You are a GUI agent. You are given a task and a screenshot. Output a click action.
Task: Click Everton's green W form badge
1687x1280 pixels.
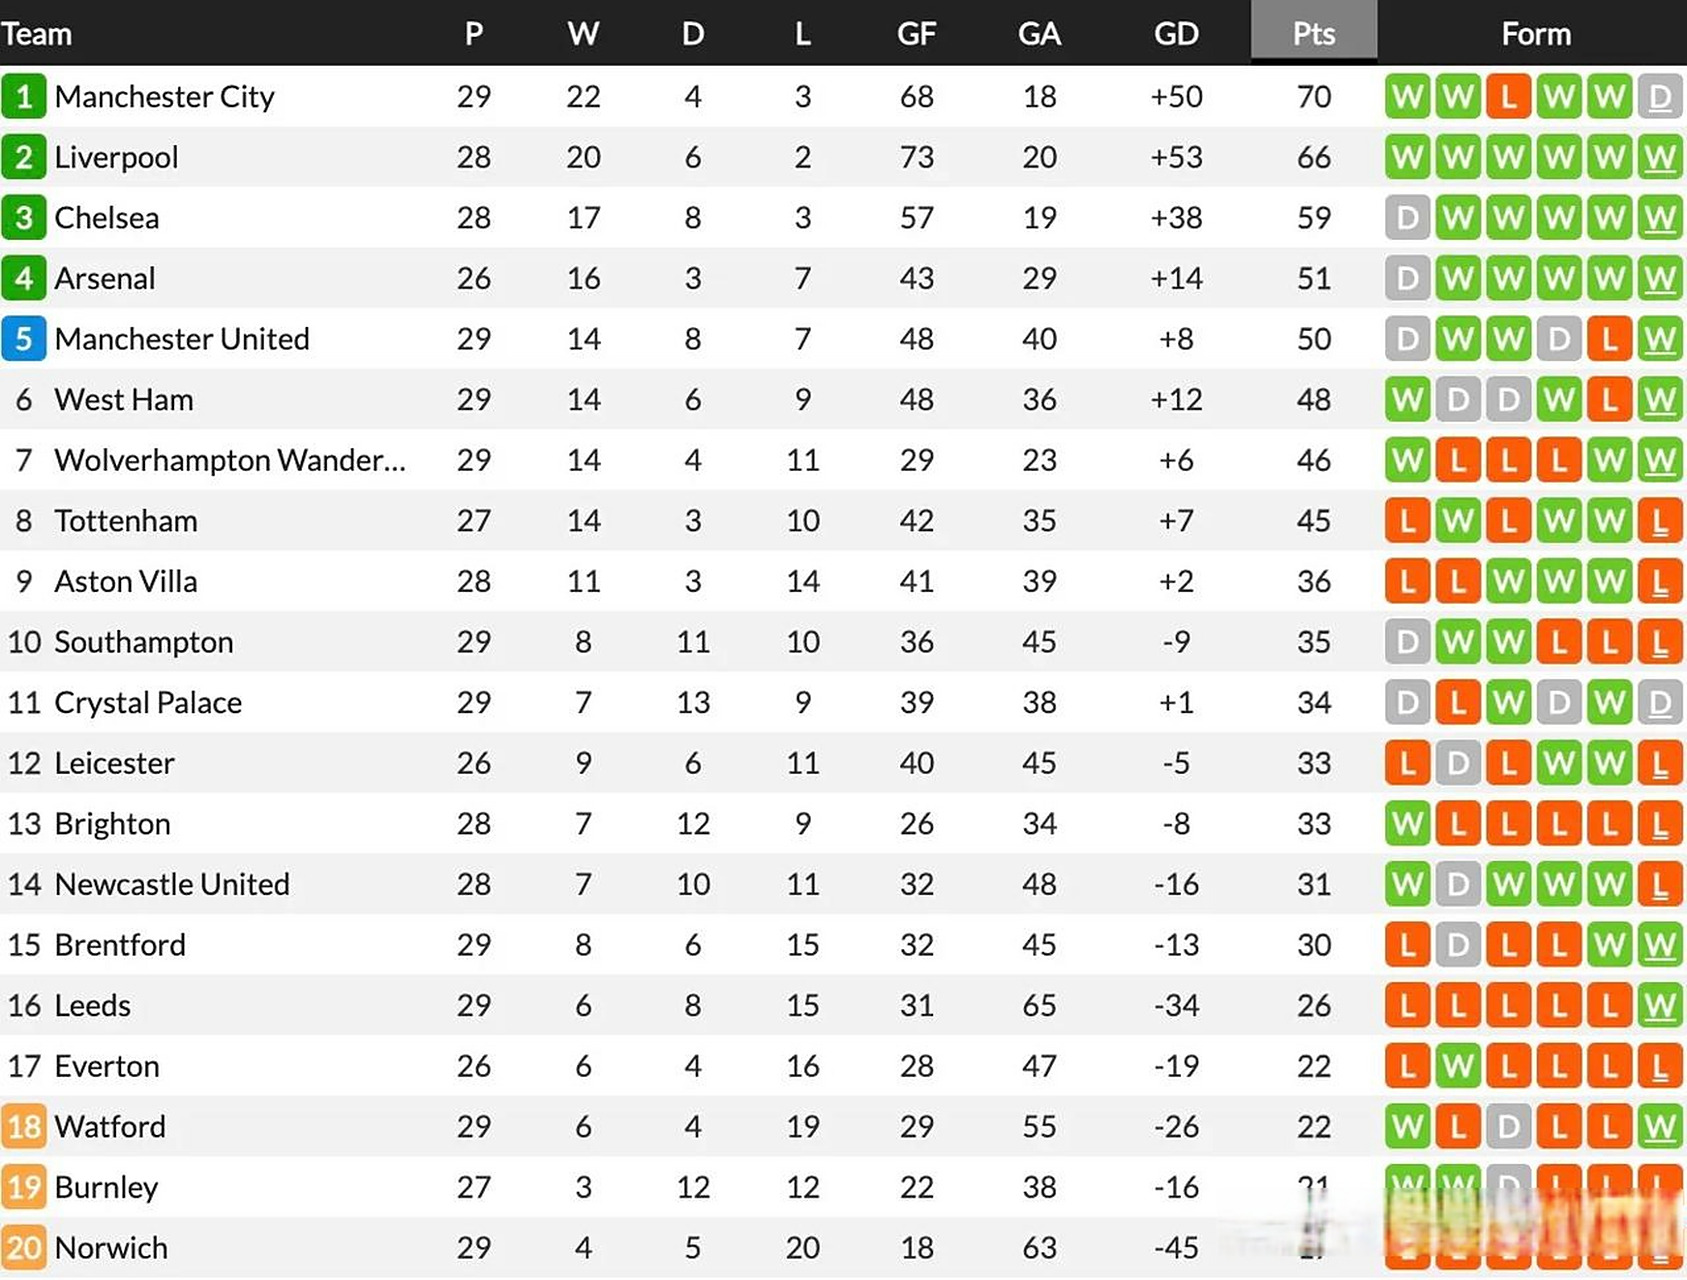click(1458, 1067)
